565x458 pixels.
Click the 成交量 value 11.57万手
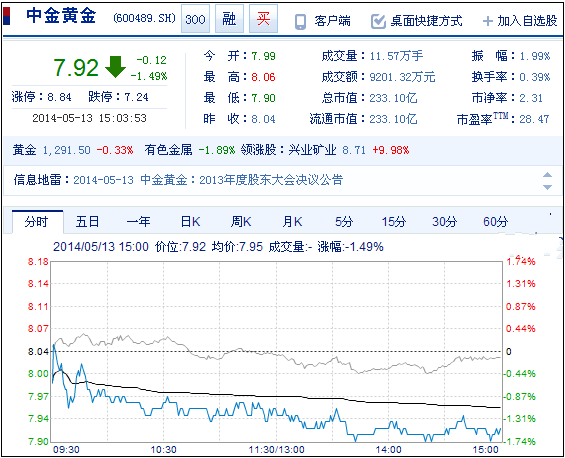[396, 56]
